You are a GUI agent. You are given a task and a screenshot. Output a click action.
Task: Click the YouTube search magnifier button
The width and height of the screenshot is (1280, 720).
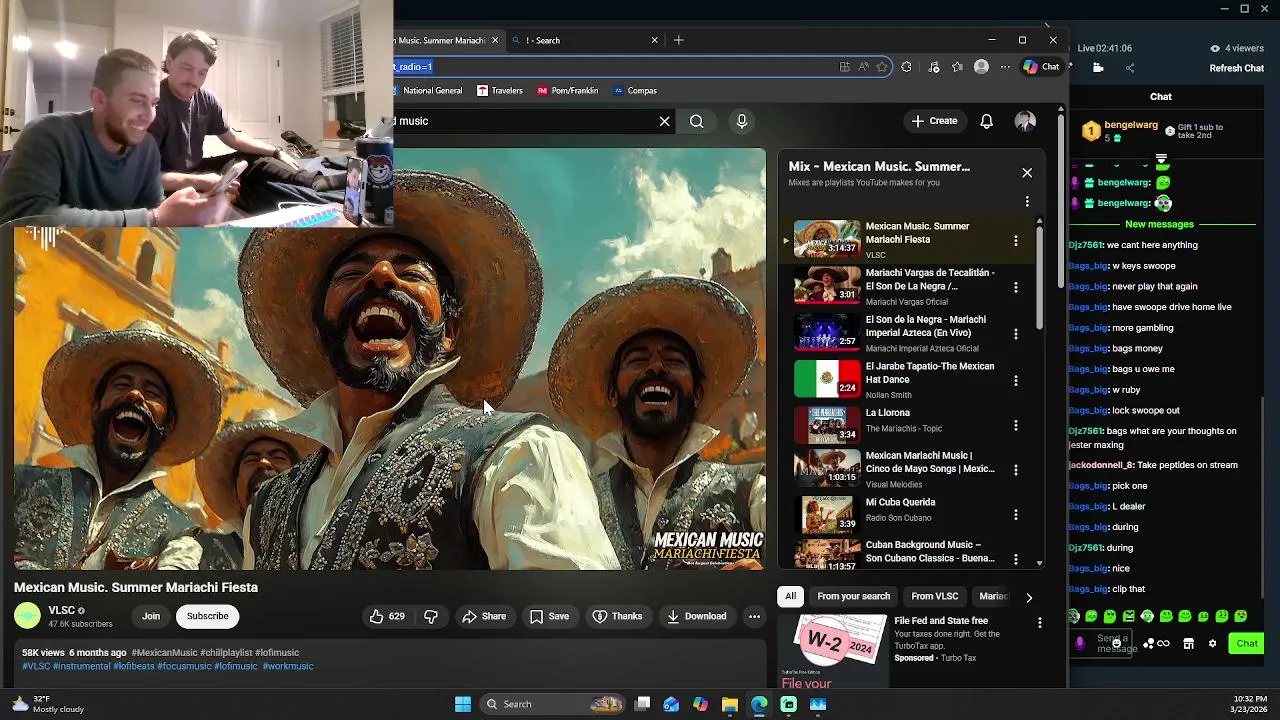696,121
